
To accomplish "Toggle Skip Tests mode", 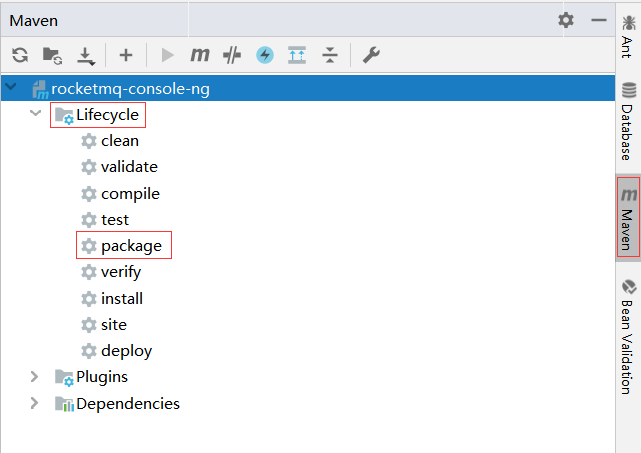I will [232, 55].
